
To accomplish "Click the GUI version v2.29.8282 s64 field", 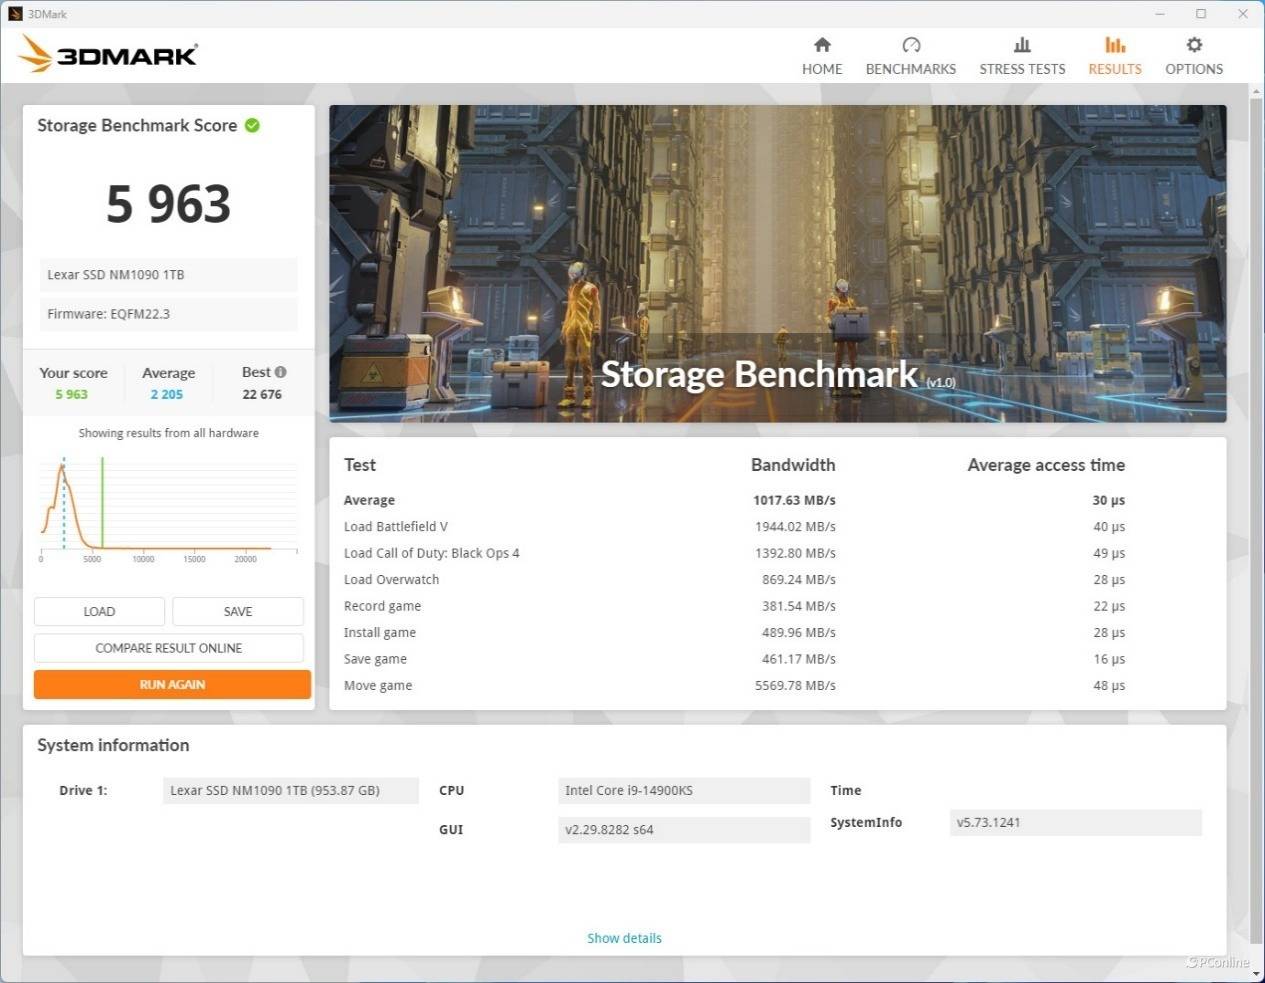I will 684,830.
